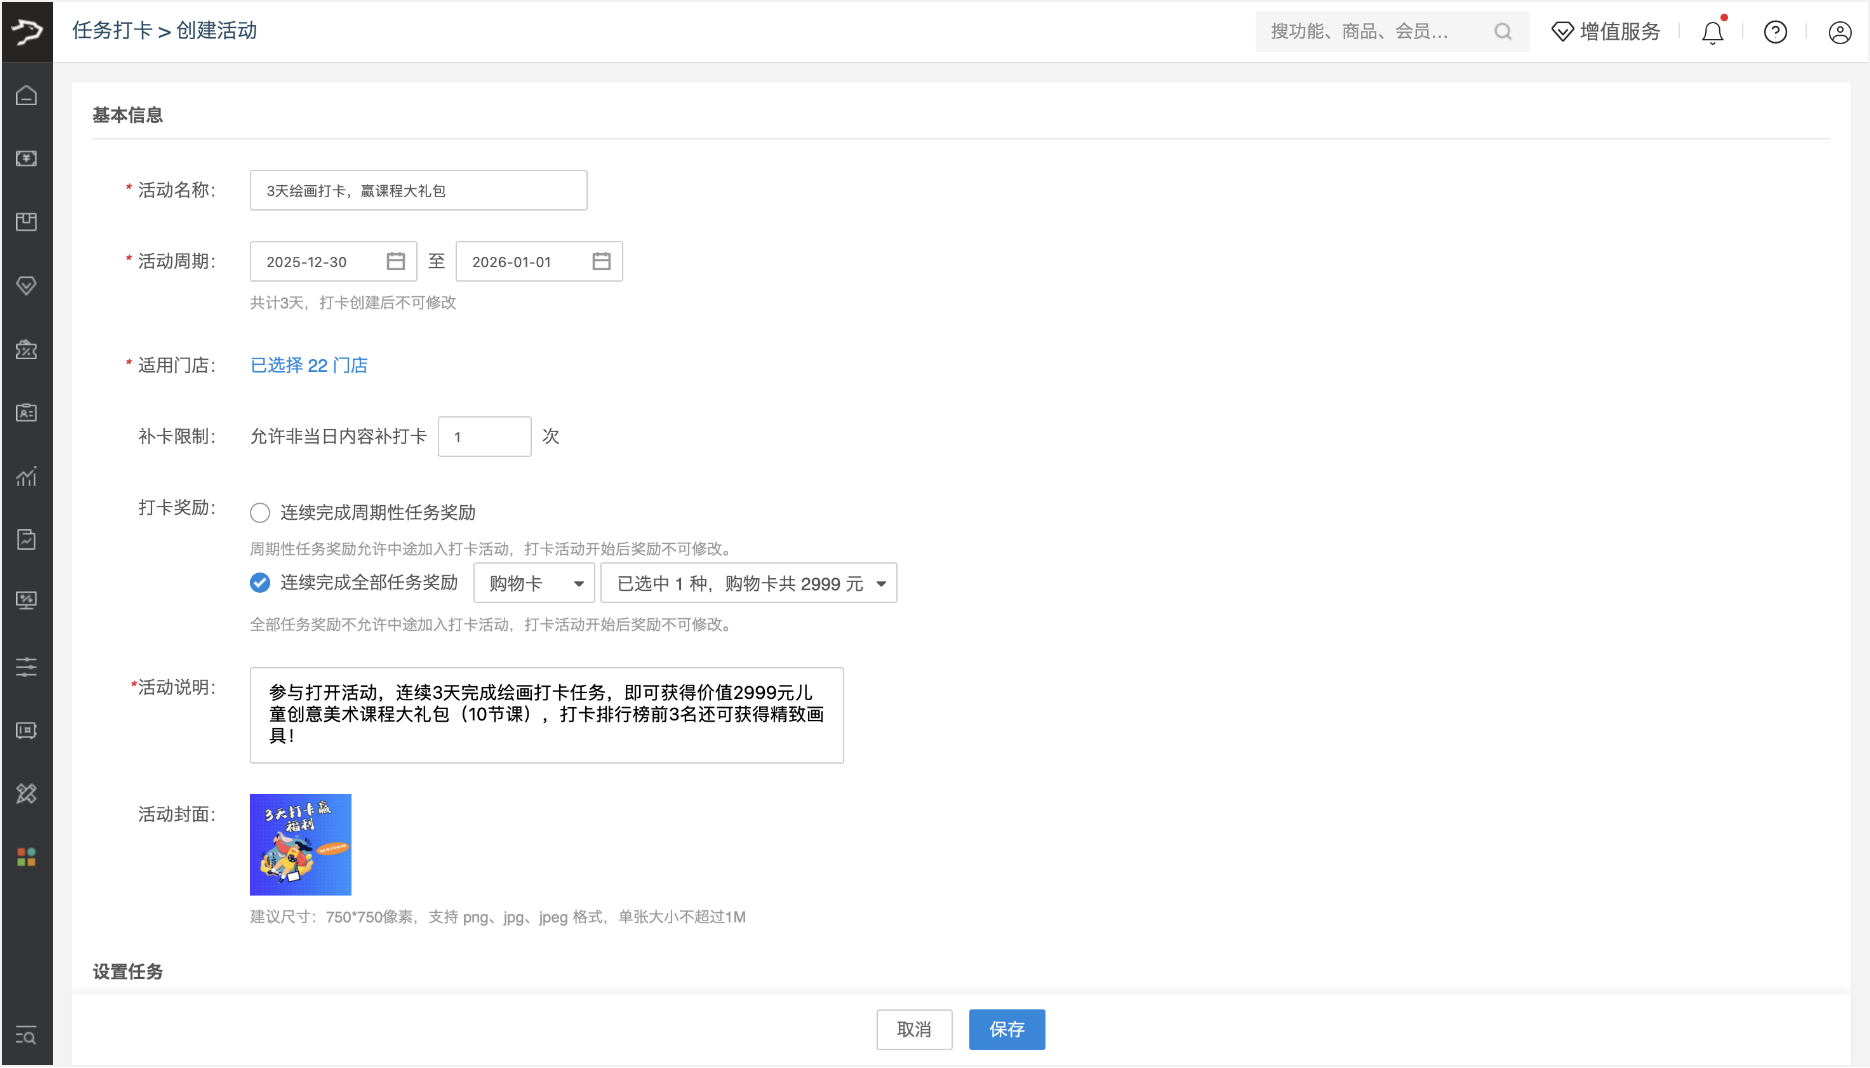Click the notification bell icon
Image resolution: width=1870 pixels, height=1068 pixels.
click(x=1712, y=33)
